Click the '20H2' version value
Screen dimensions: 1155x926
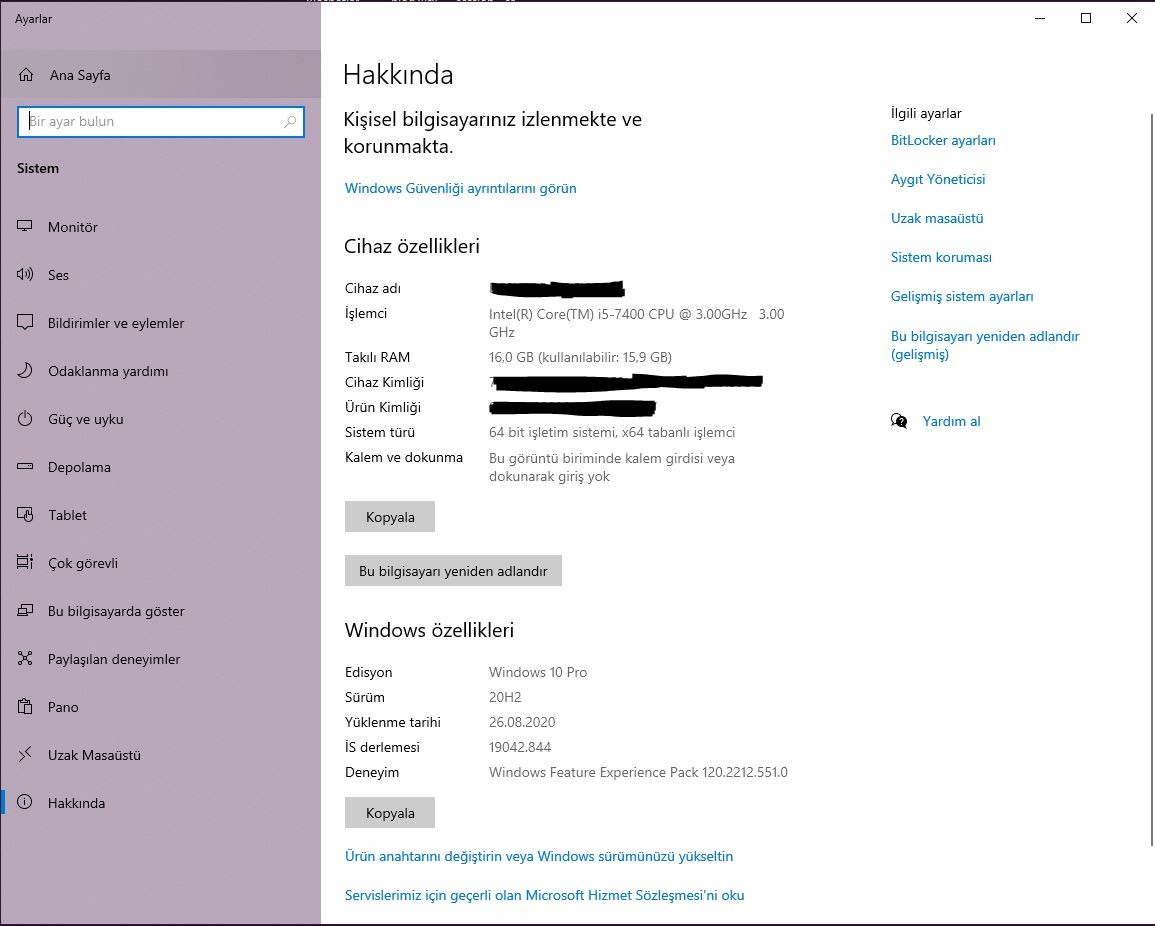[x=505, y=697]
